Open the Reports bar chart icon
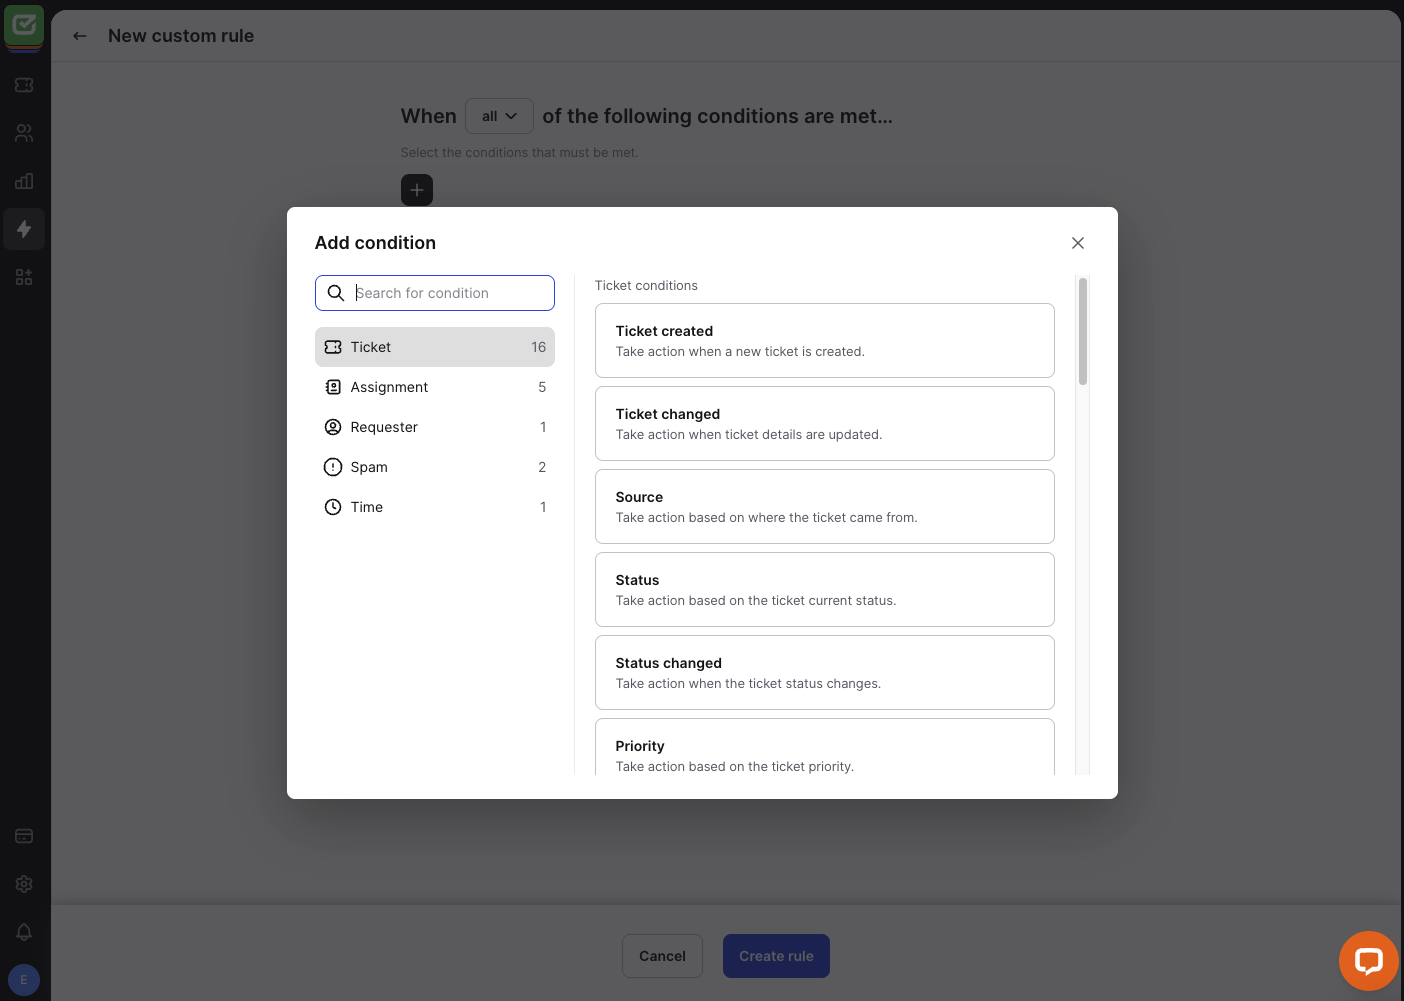 tap(24, 181)
